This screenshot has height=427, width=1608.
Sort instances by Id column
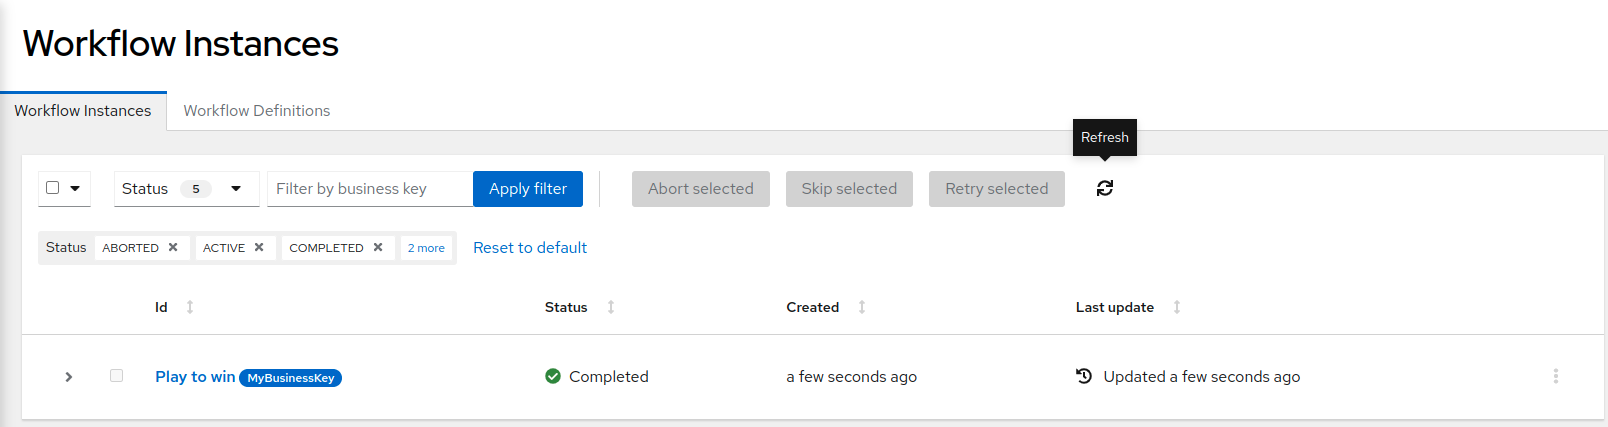pos(190,307)
